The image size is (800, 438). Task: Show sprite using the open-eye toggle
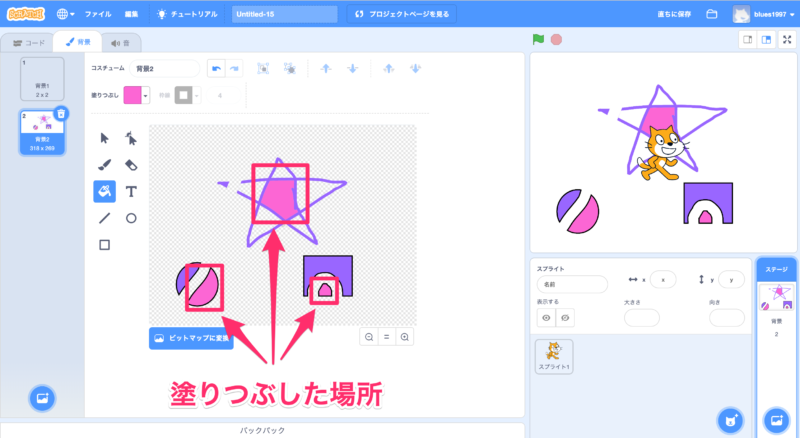click(x=546, y=318)
